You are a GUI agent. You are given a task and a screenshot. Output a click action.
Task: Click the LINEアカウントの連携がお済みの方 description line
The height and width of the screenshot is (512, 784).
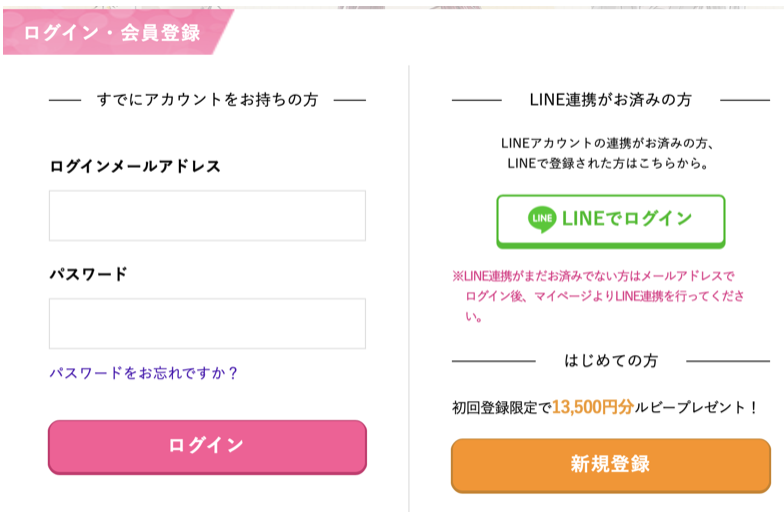point(608,143)
